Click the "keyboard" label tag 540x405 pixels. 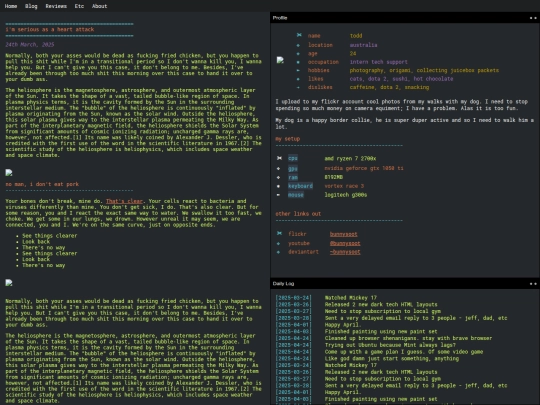(300, 186)
